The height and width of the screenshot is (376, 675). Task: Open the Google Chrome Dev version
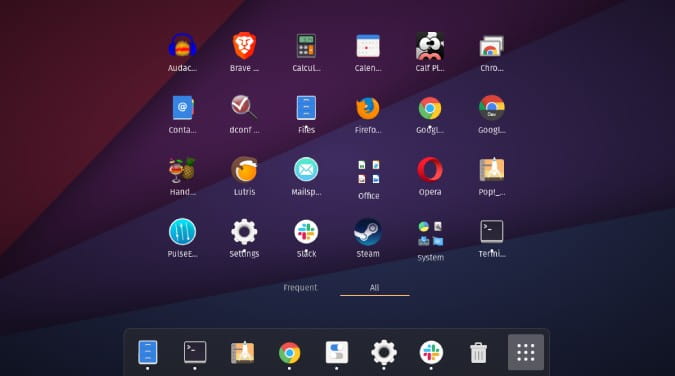pos(492,108)
